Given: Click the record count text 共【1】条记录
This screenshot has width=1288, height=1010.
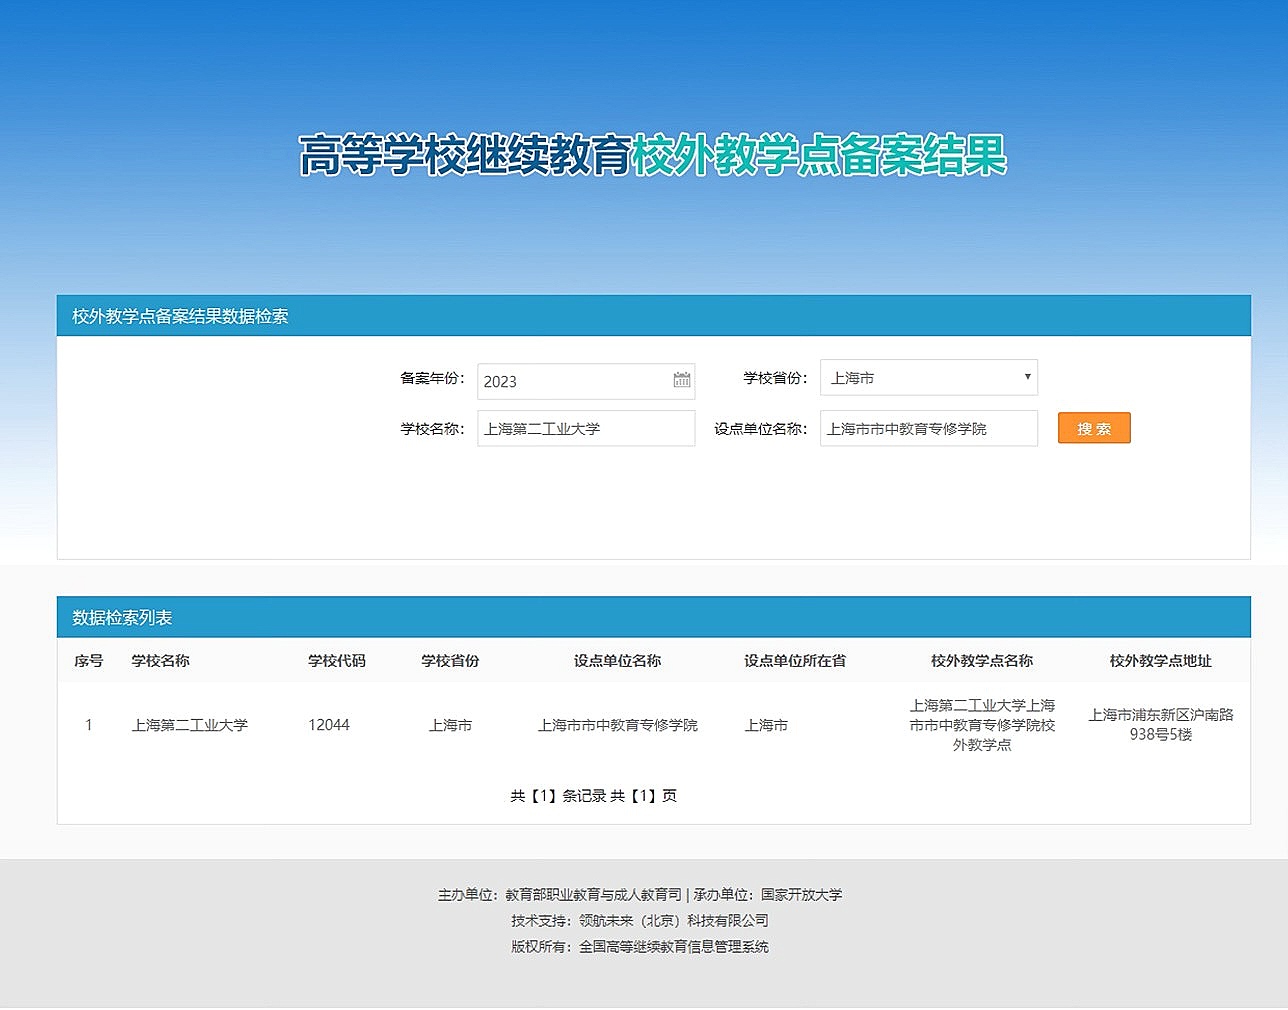Looking at the screenshot, I should point(558,796).
